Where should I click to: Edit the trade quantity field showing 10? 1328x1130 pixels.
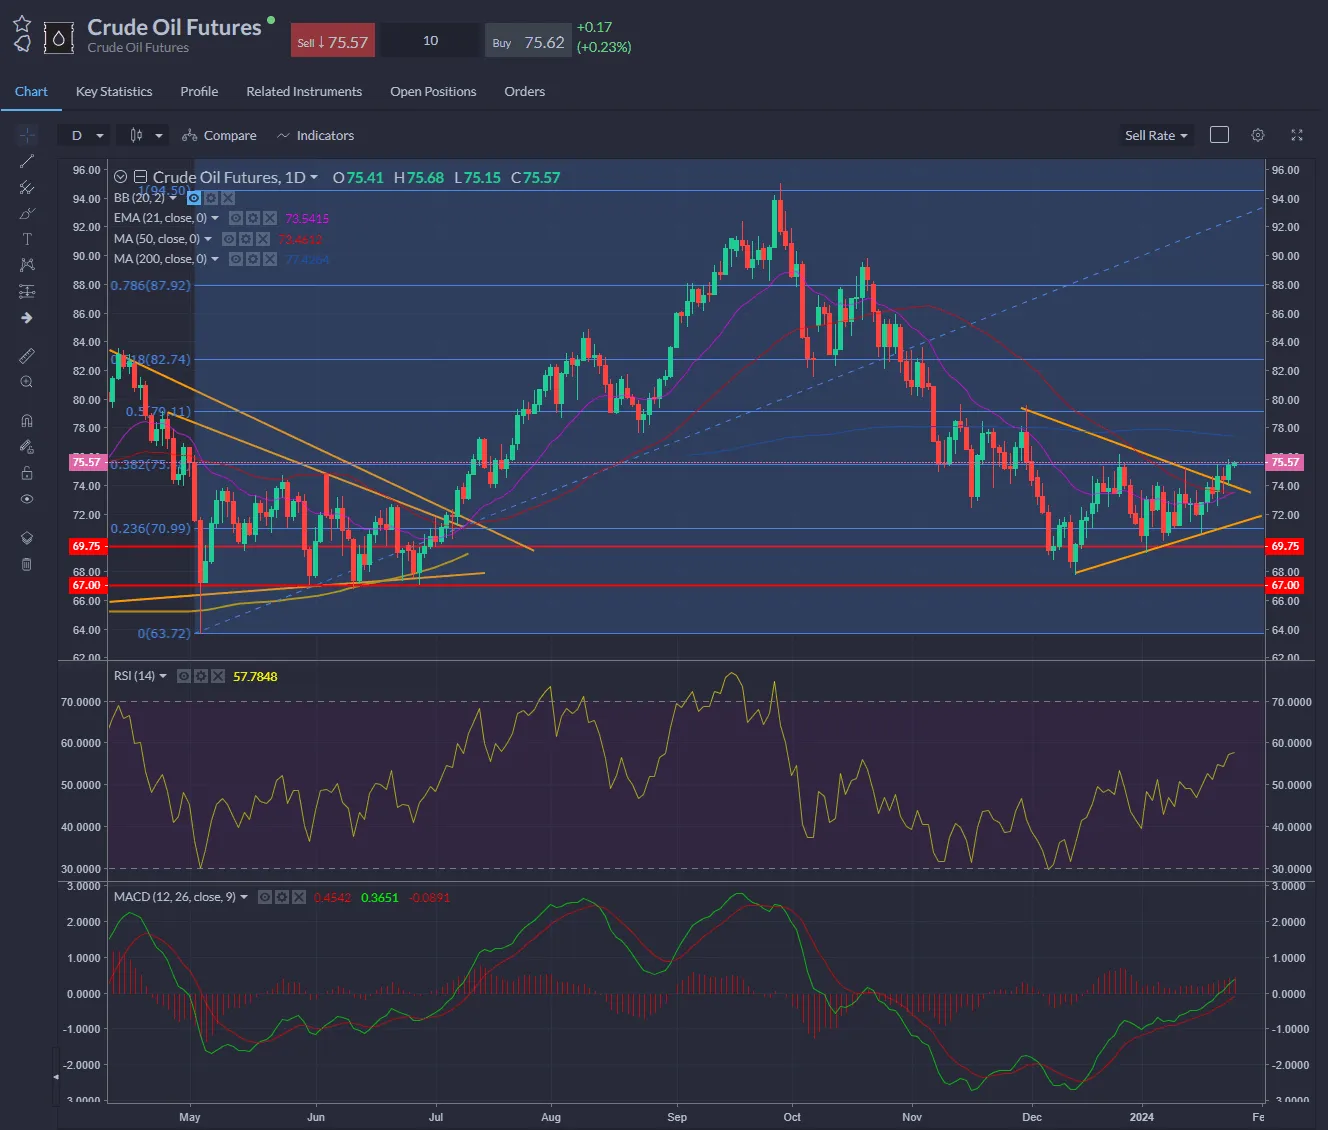tap(430, 41)
